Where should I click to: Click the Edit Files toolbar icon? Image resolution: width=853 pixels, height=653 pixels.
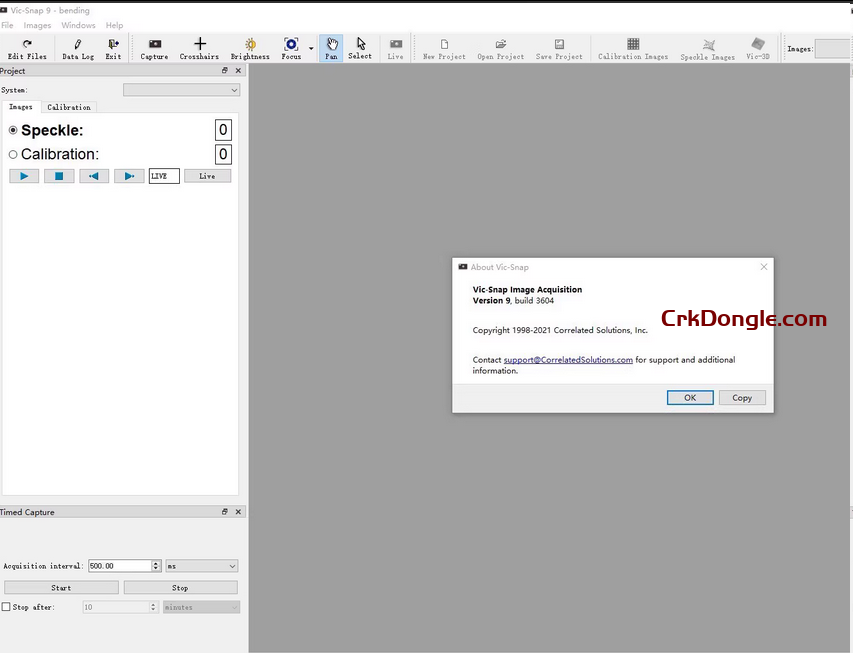click(27, 48)
